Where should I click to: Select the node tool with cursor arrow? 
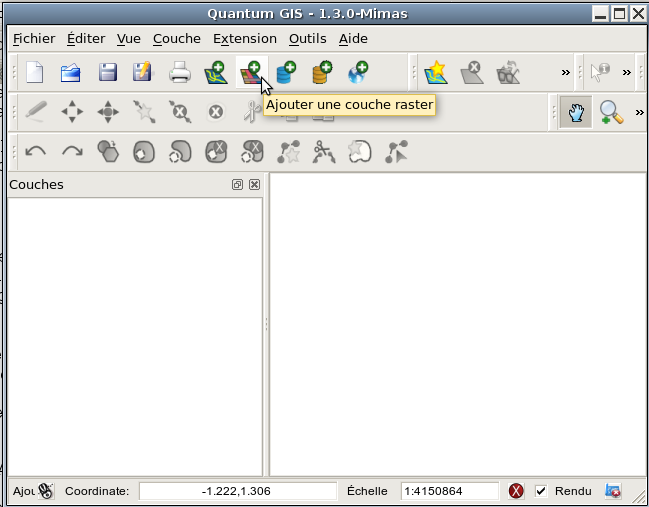point(396,151)
